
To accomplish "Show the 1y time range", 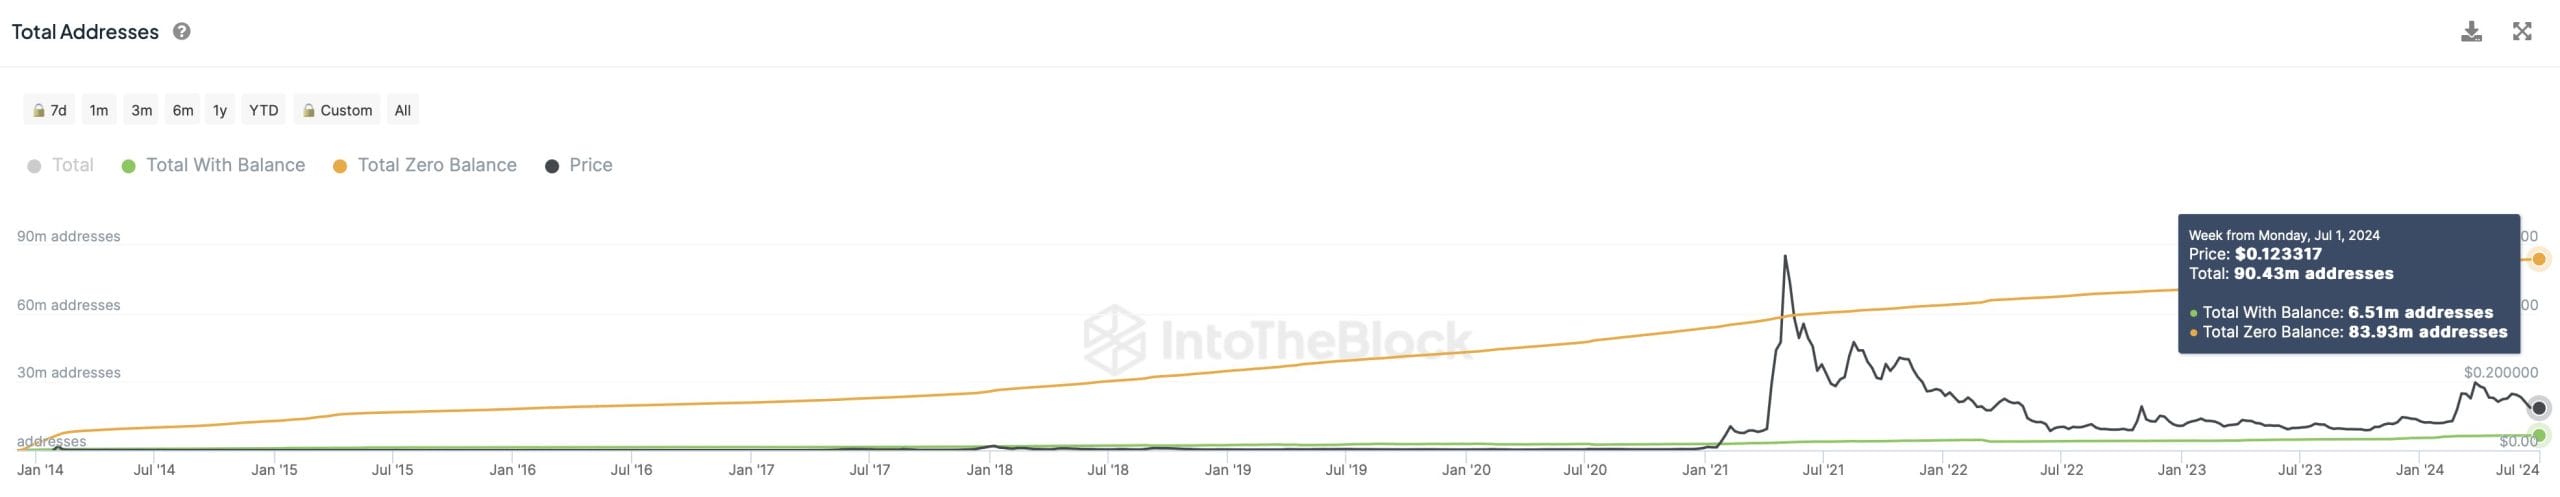I will click(x=220, y=110).
